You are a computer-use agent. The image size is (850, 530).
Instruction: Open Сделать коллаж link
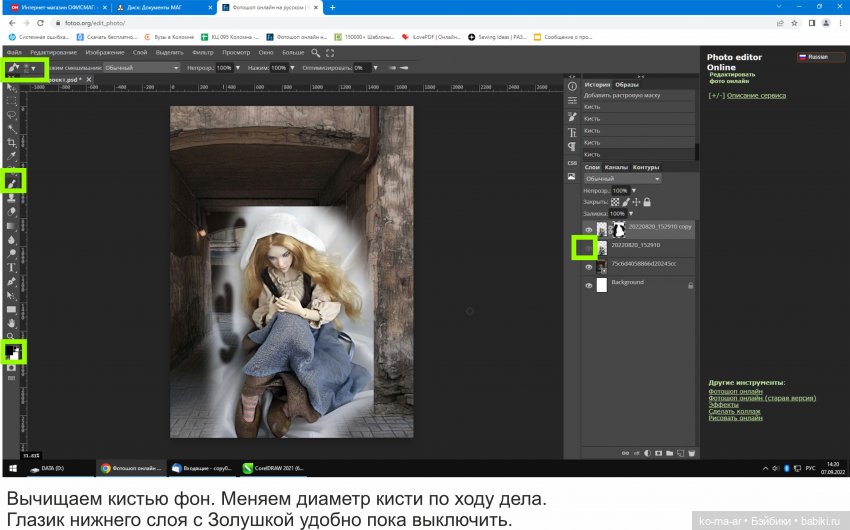tap(734, 411)
